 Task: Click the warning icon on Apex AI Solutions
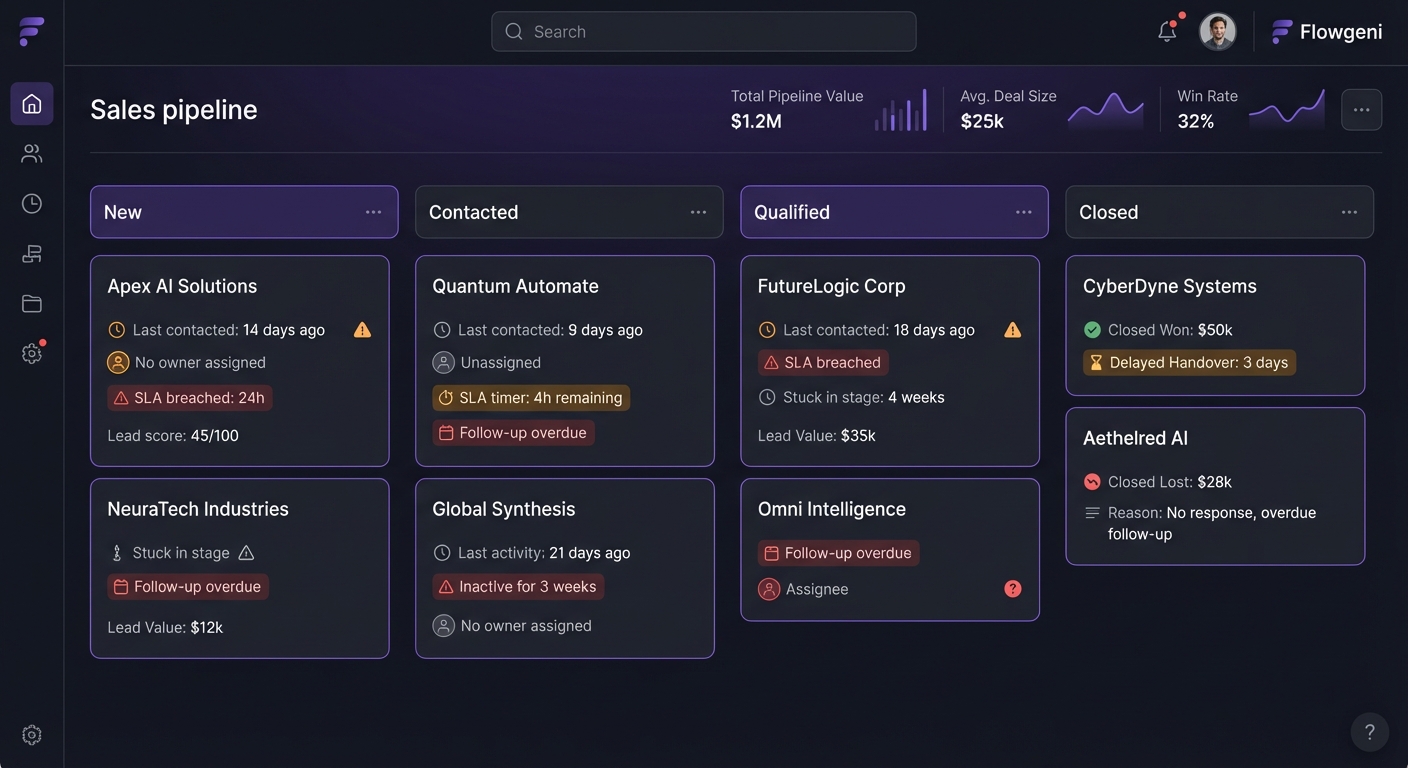tap(362, 329)
